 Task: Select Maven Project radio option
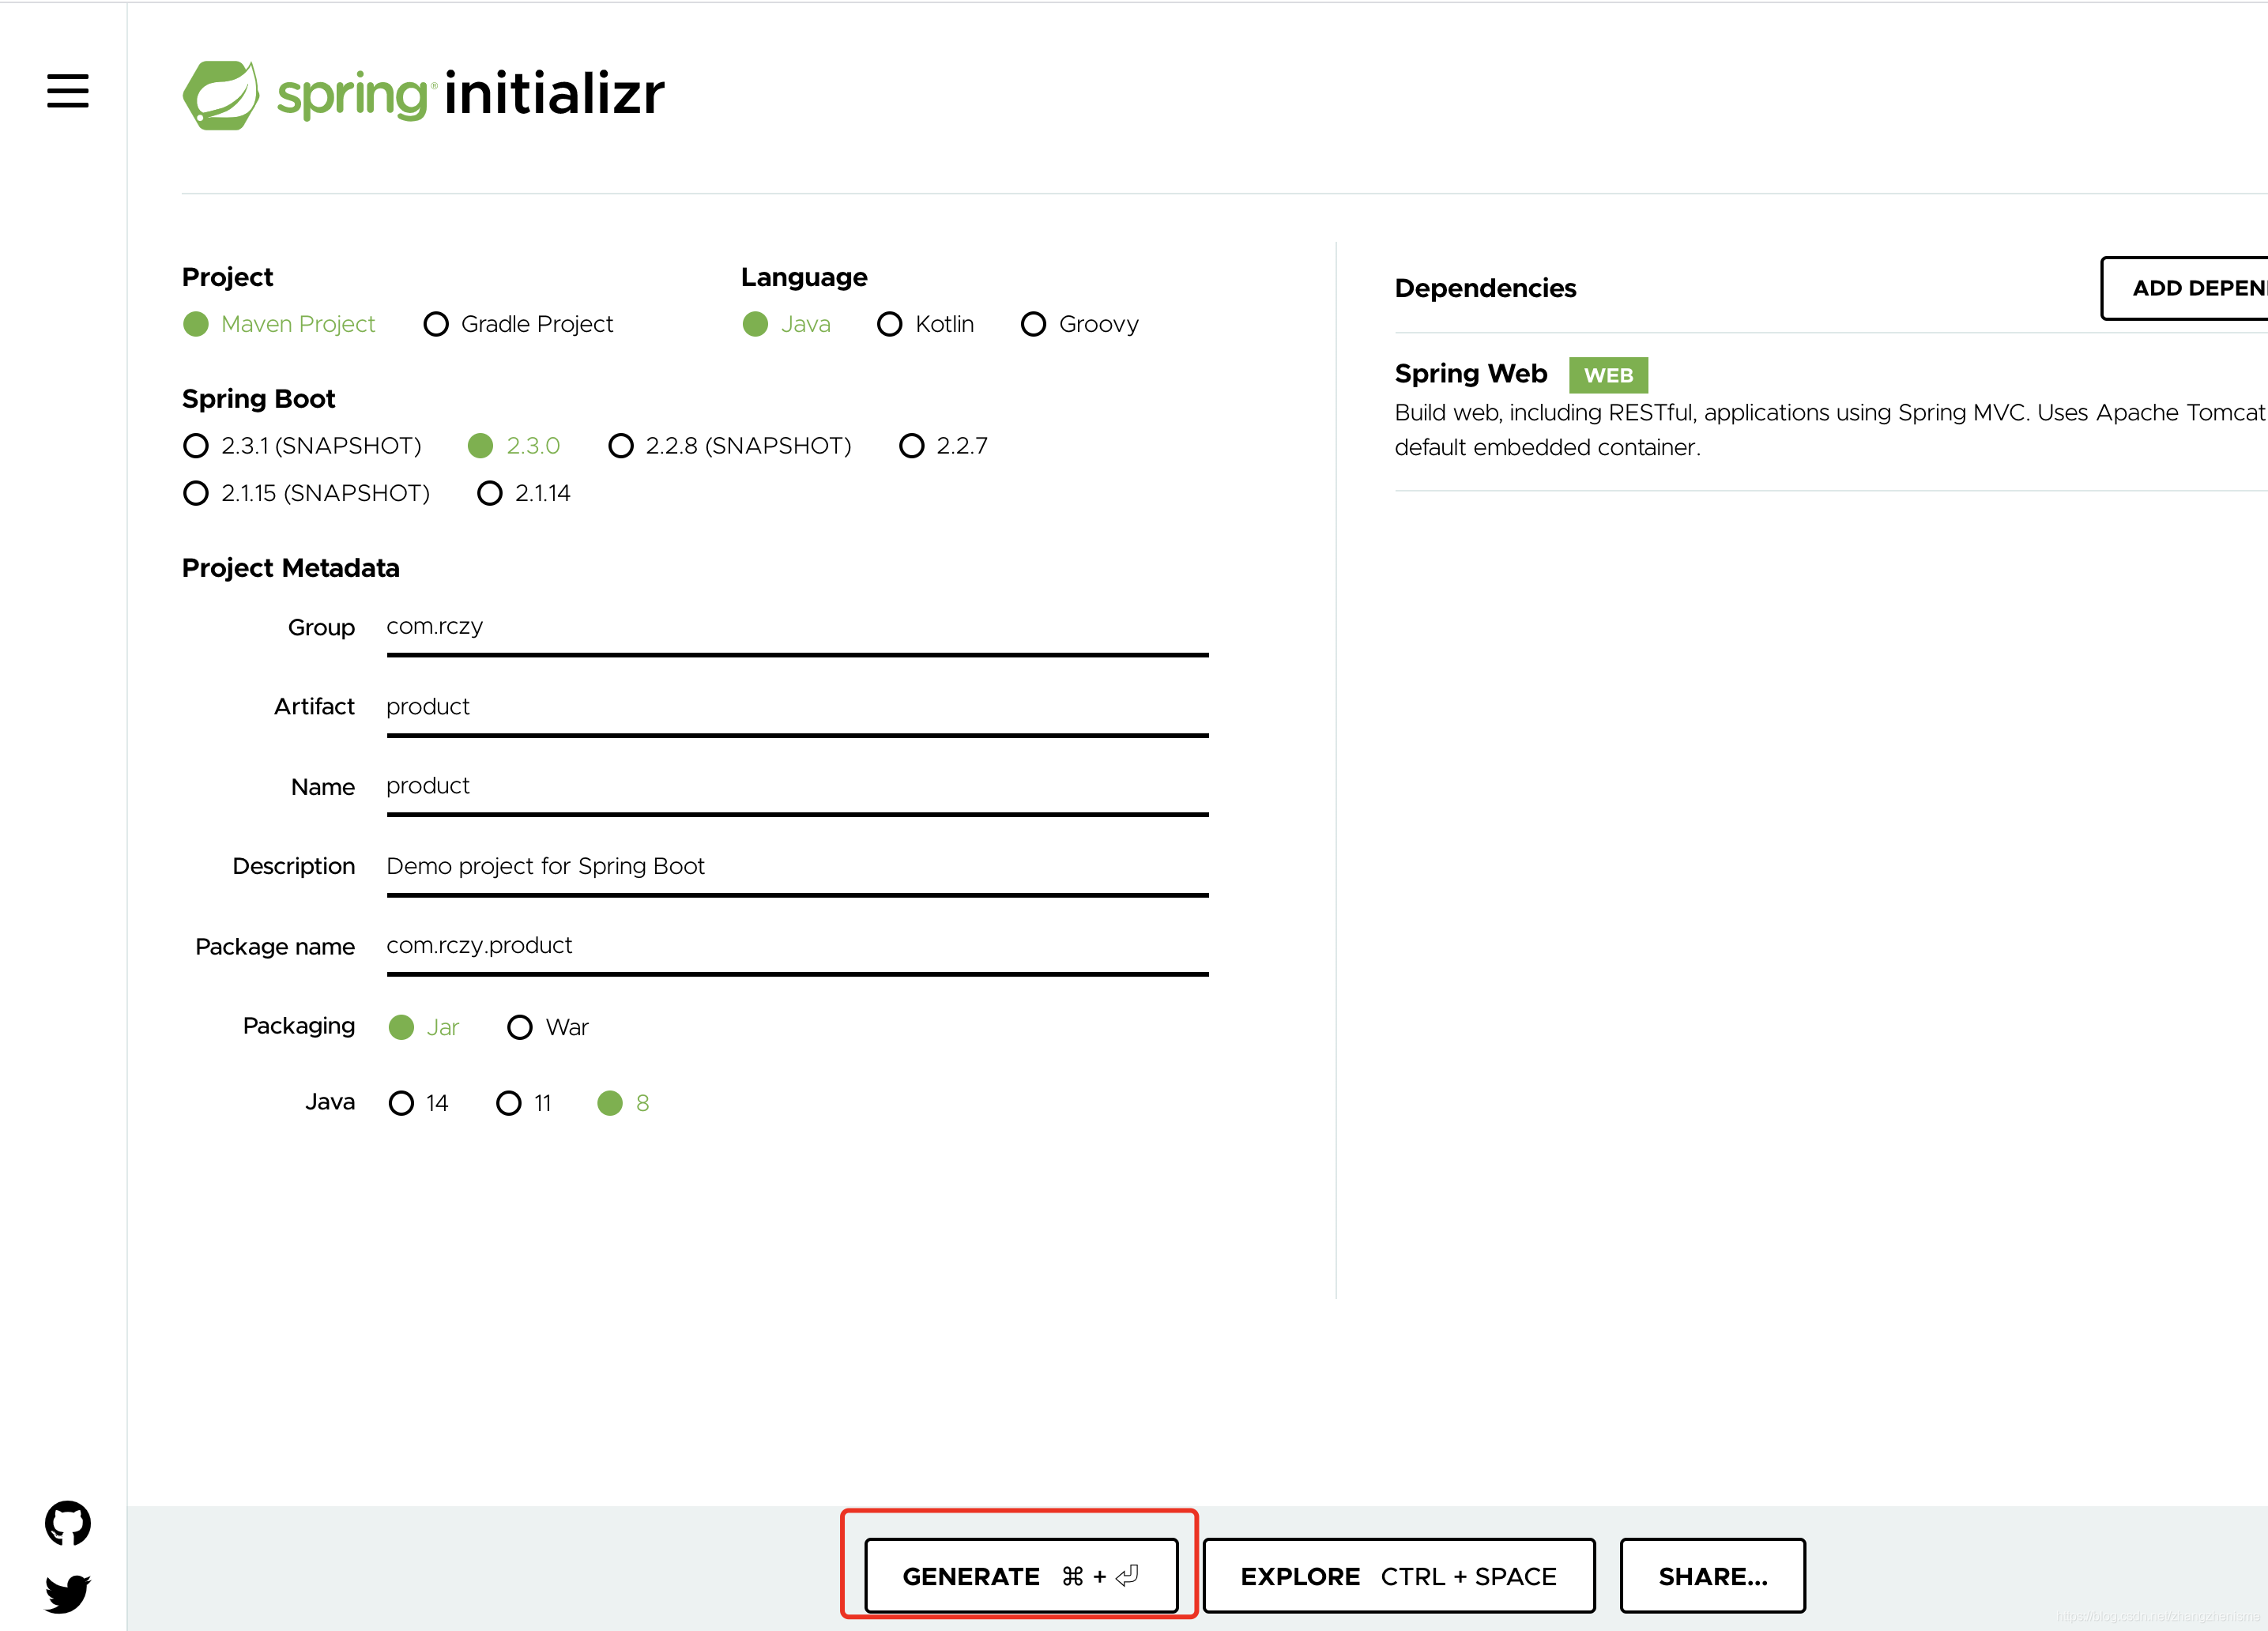tap(279, 324)
